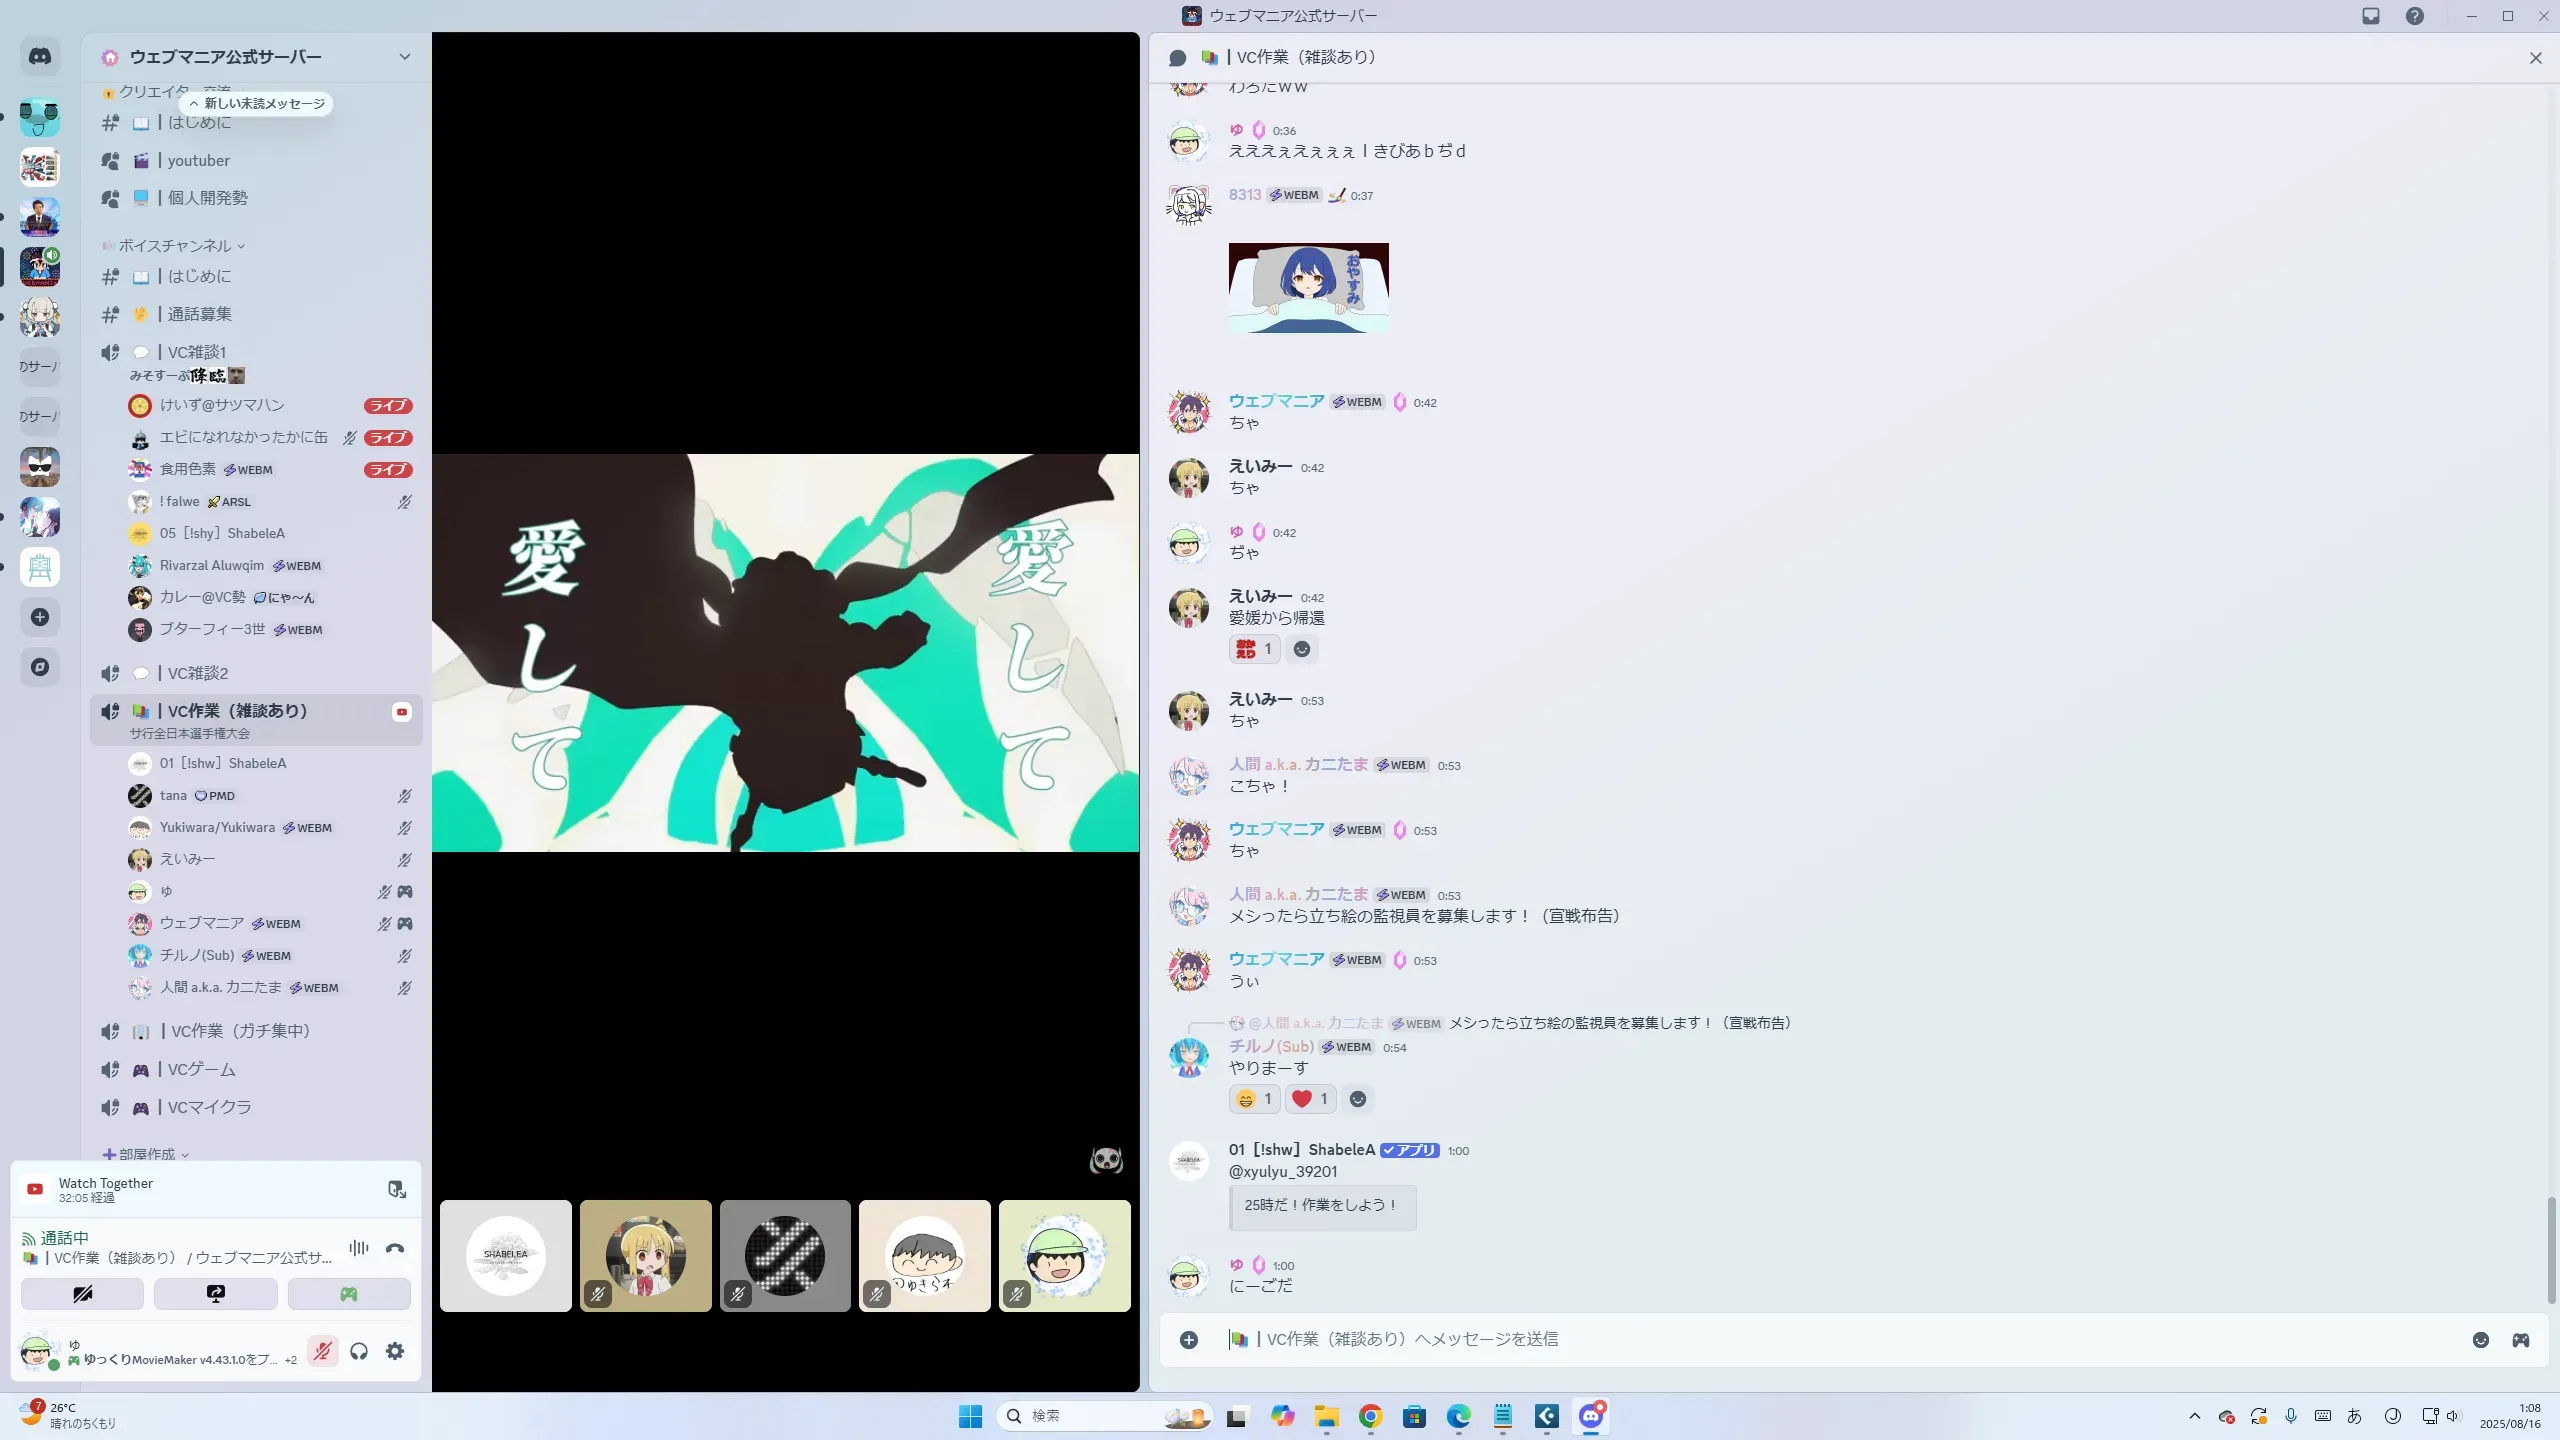The width and height of the screenshot is (2560, 1440).
Task: Click the message input field
Action: 1800,1340
